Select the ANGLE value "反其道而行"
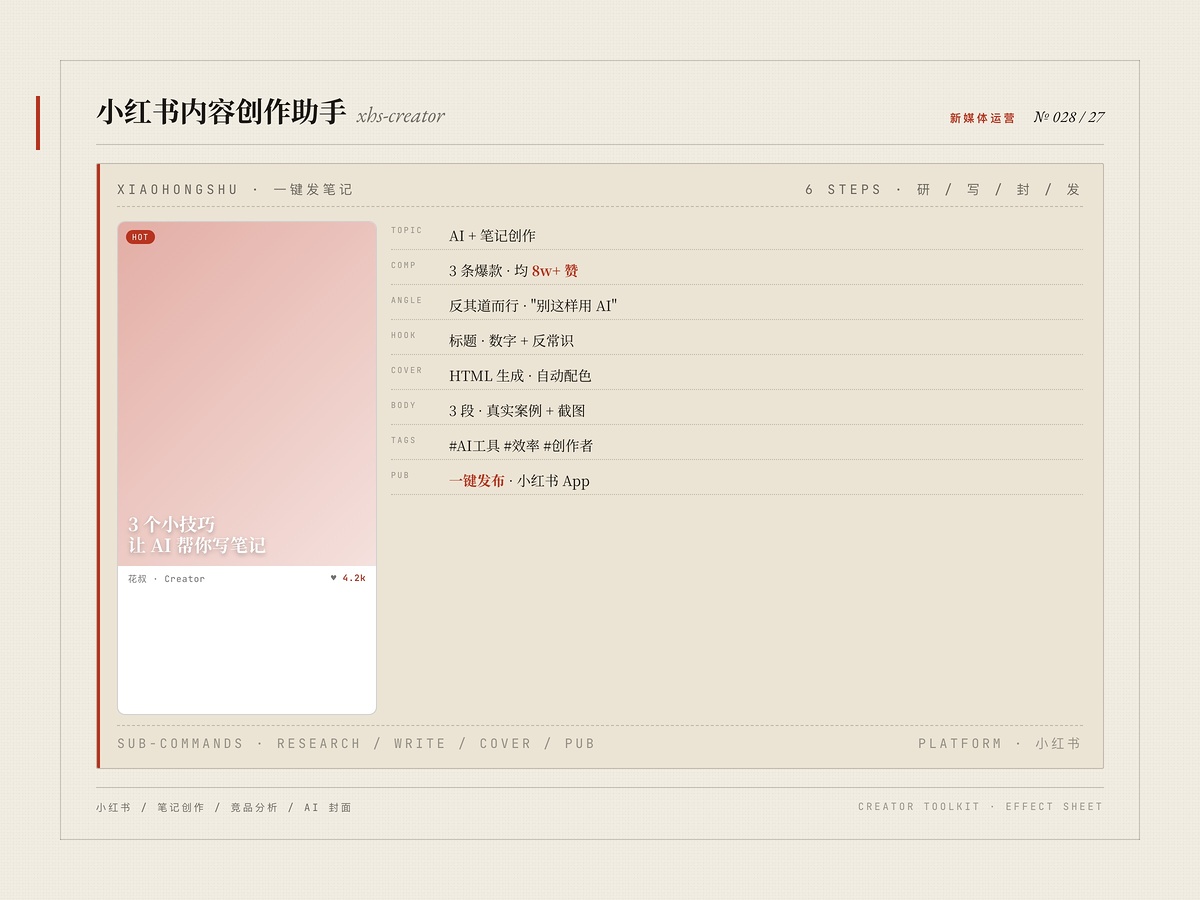The width and height of the screenshot is (1200, 900). coord(484,306)
